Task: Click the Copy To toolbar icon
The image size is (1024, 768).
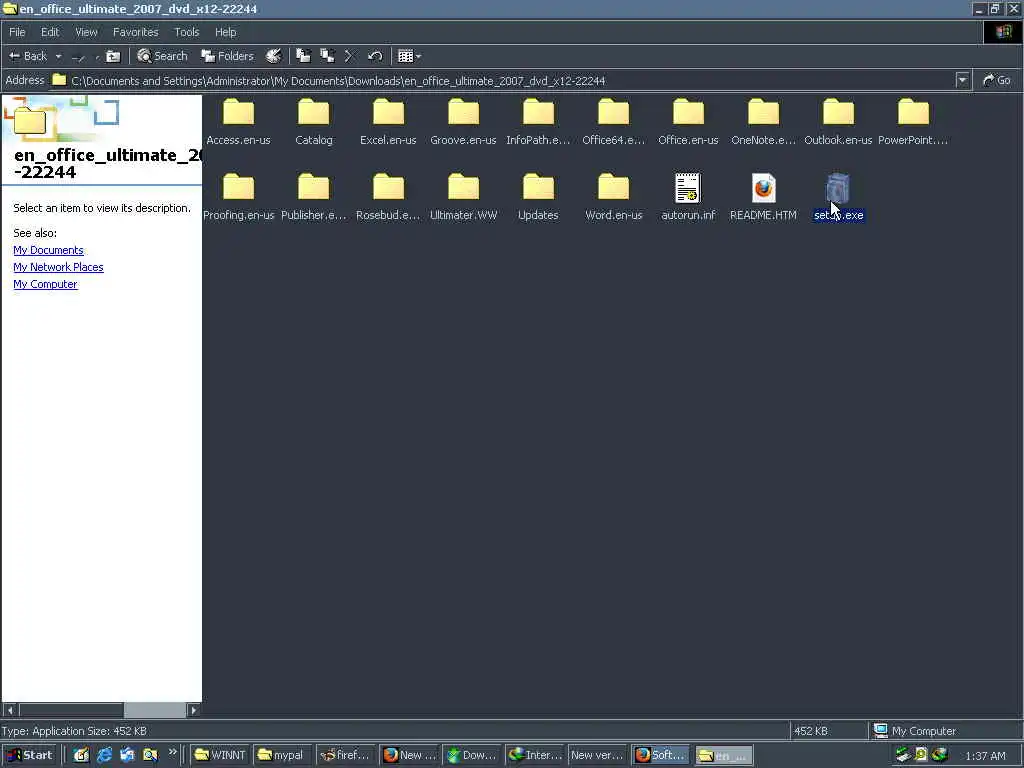Action: coord(327,56)
